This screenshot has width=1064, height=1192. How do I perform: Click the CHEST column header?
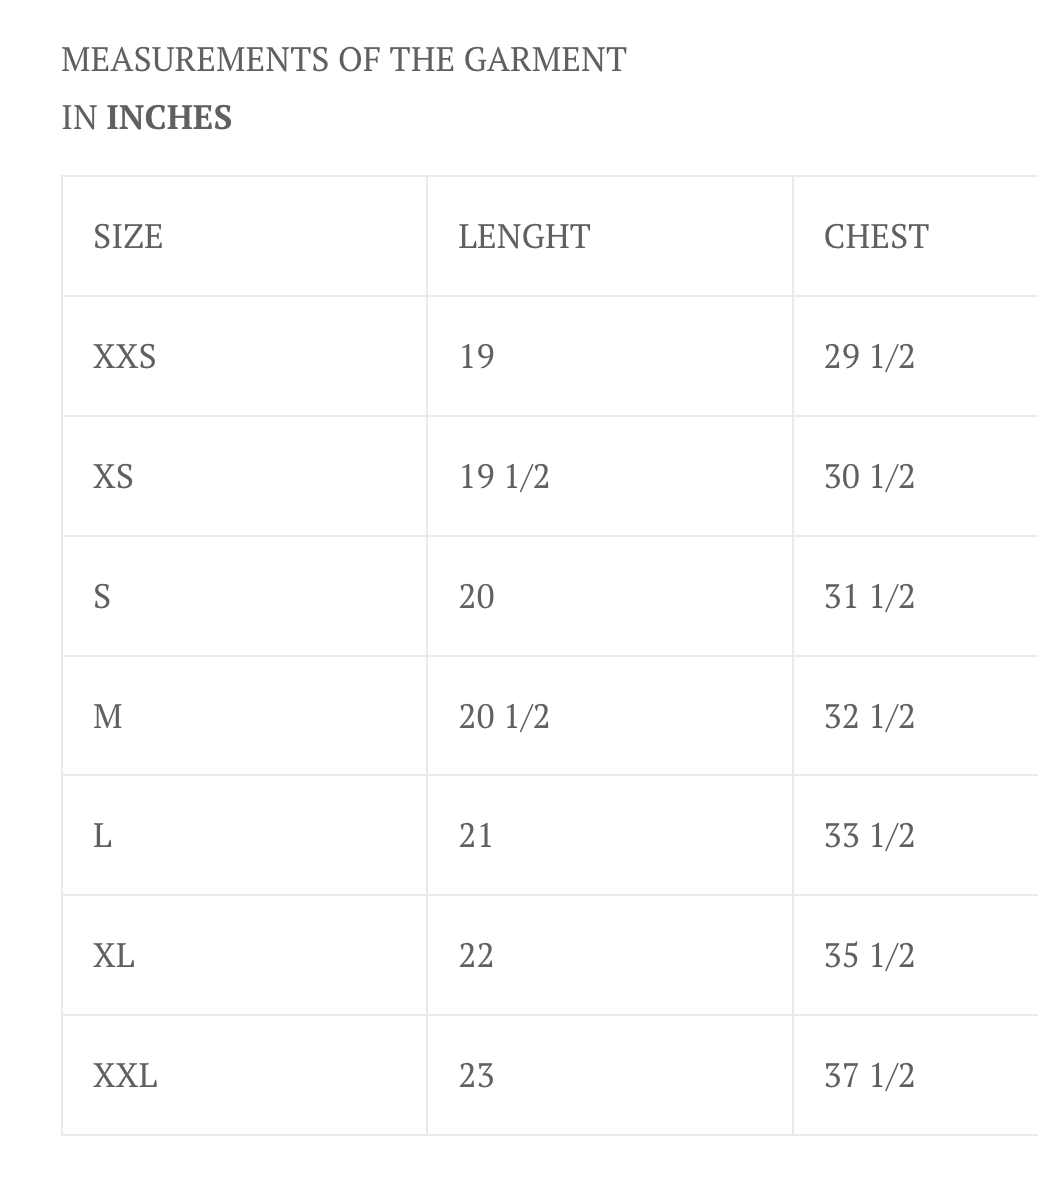click(x=876, y=237)
